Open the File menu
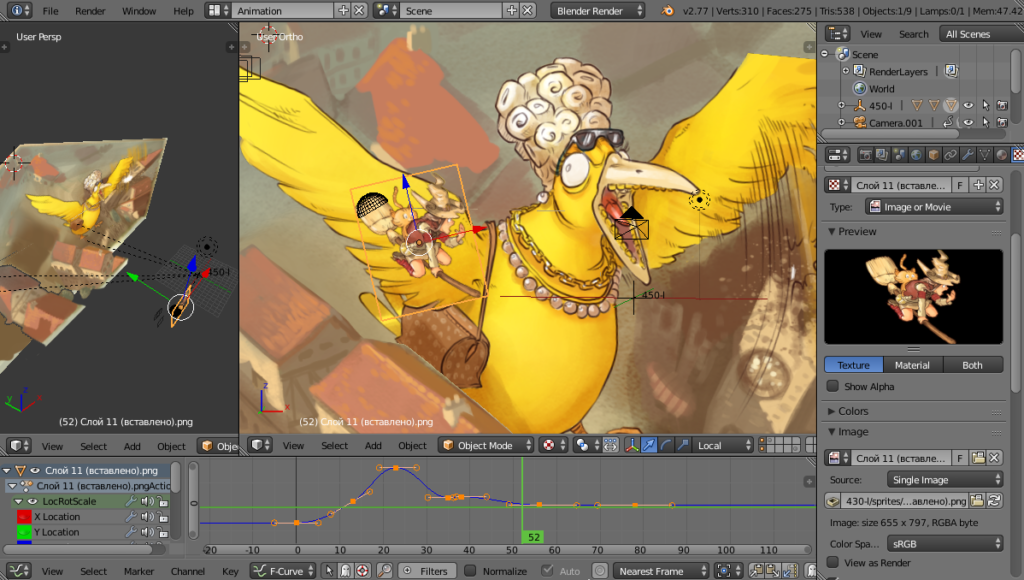This screenshot has width=1024, height=580. click(50, 10)
